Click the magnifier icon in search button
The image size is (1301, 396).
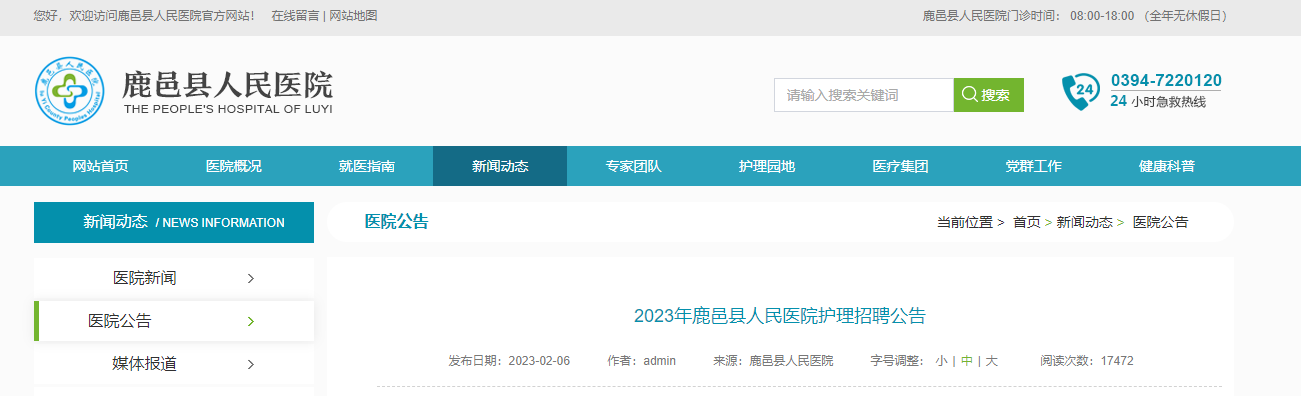(969, 95)
